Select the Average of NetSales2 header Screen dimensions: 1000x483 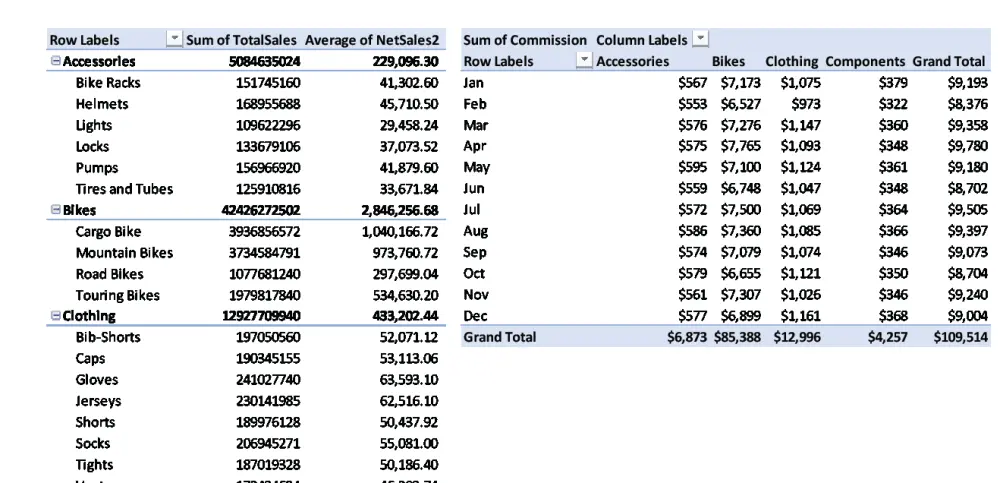372,40
